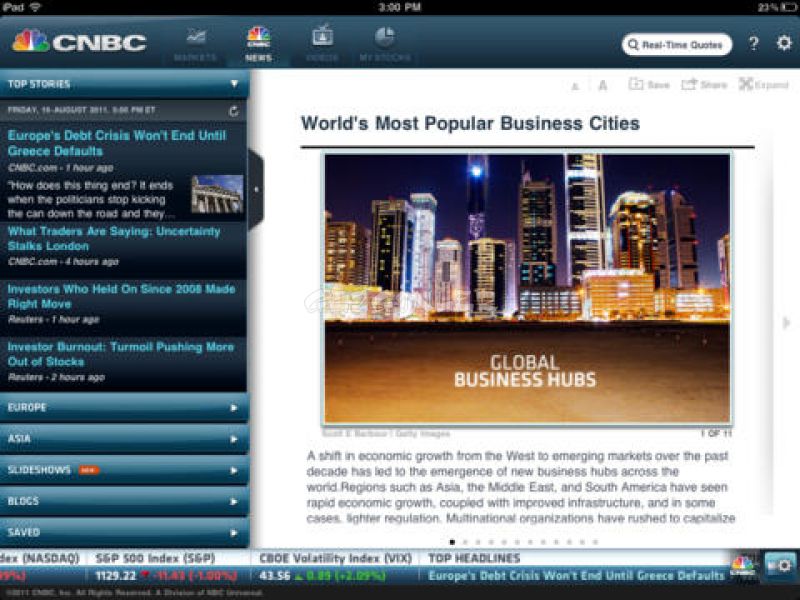800x600 pixels.
Task: Increase article font size with large A
Action: click(x=603, y=85)
